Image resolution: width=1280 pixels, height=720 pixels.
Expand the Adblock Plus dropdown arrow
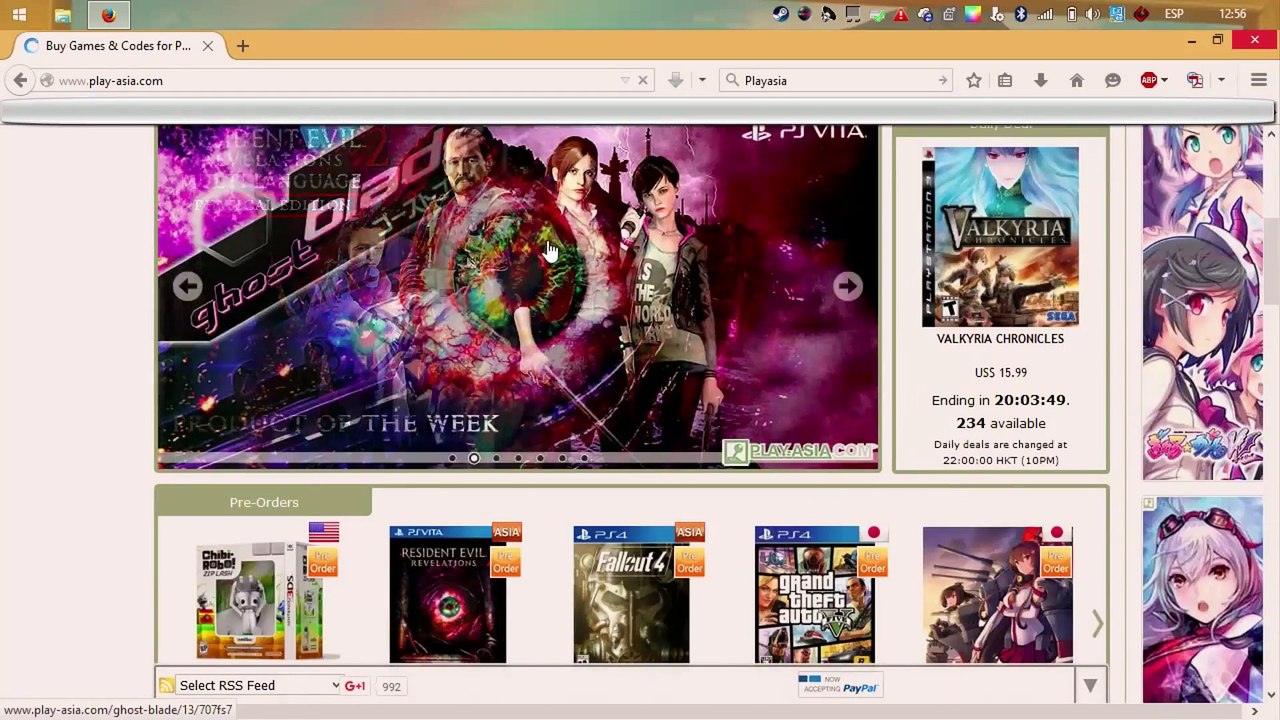pos(1164,80)
